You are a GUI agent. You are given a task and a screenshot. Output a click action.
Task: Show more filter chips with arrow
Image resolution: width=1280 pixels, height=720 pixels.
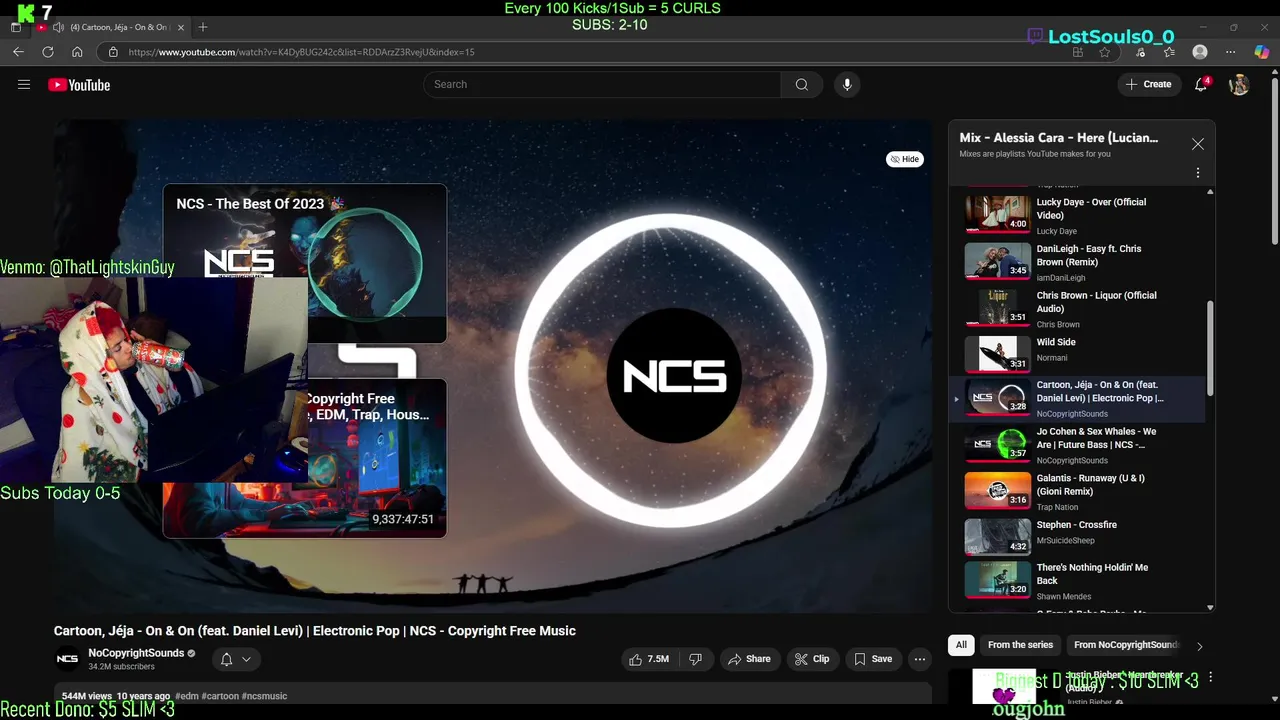(x=1200, y=646)
